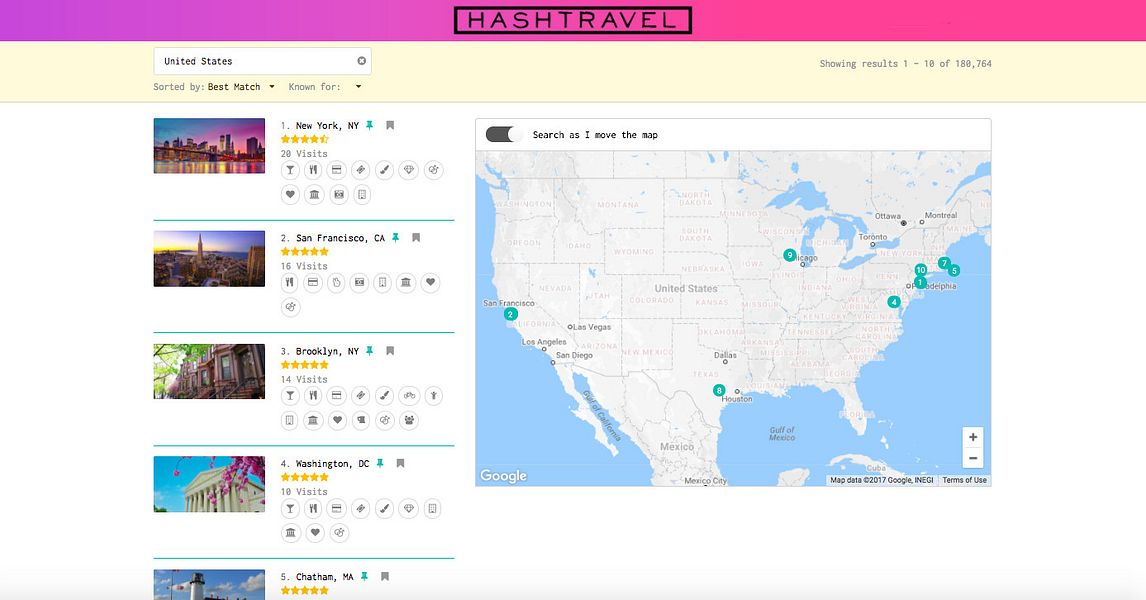Bookmark the Chatham, MA result

coord(385,577)
